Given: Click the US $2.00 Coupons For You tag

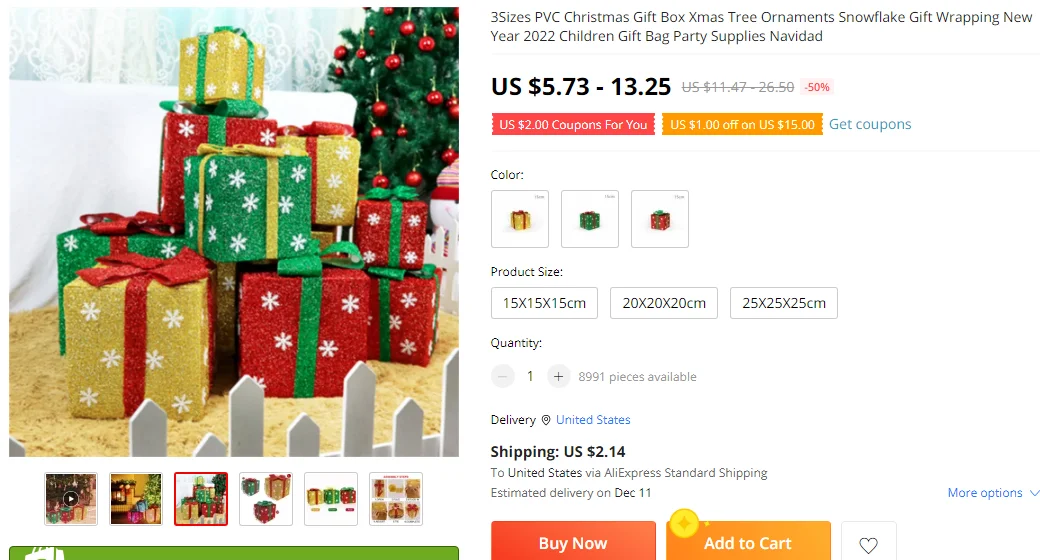Looking at the screenshot, I should point(573,124).
